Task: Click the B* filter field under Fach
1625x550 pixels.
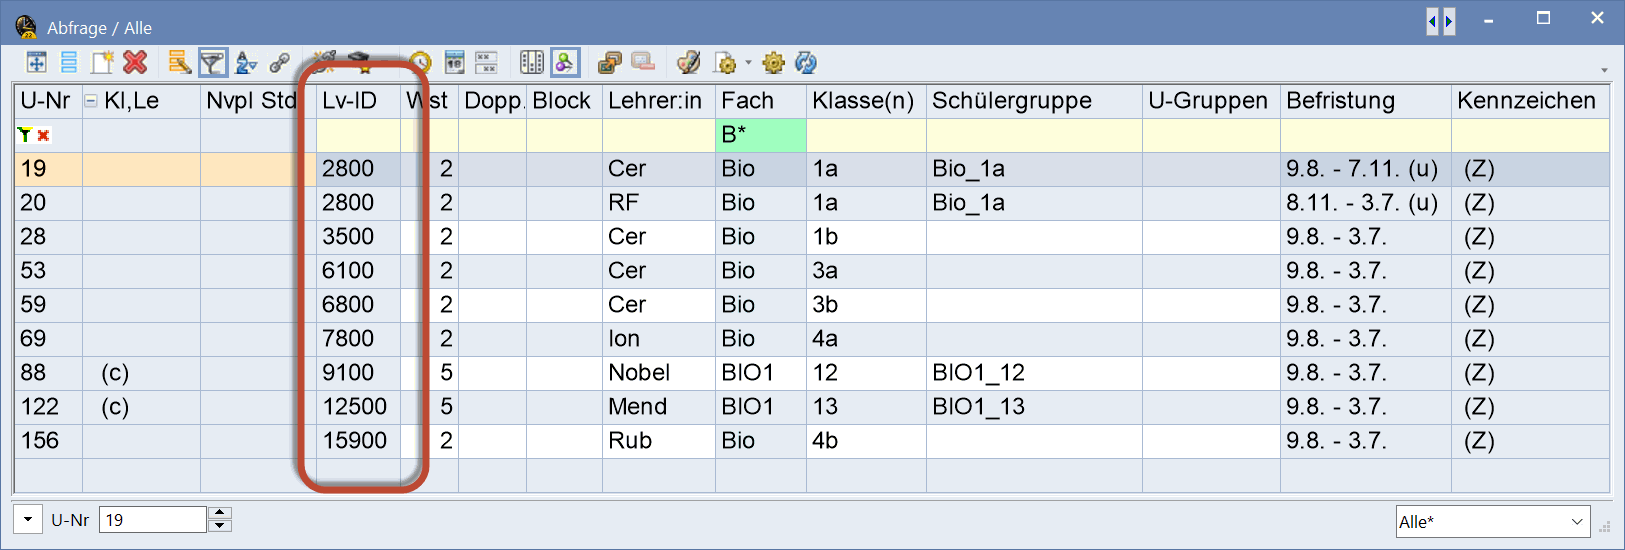Action: (x=760, y=135)
